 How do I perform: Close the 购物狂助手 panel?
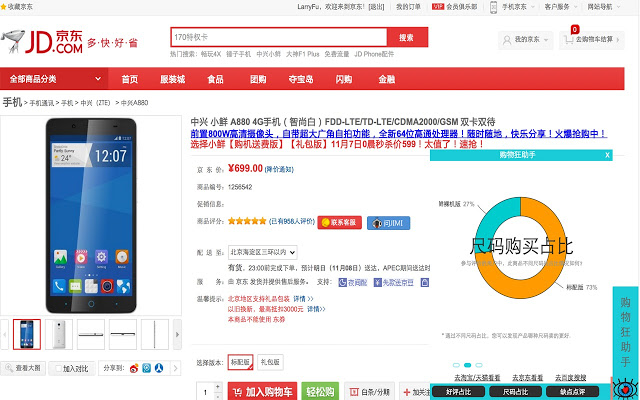pyautogui.click(x=607, y=155)
